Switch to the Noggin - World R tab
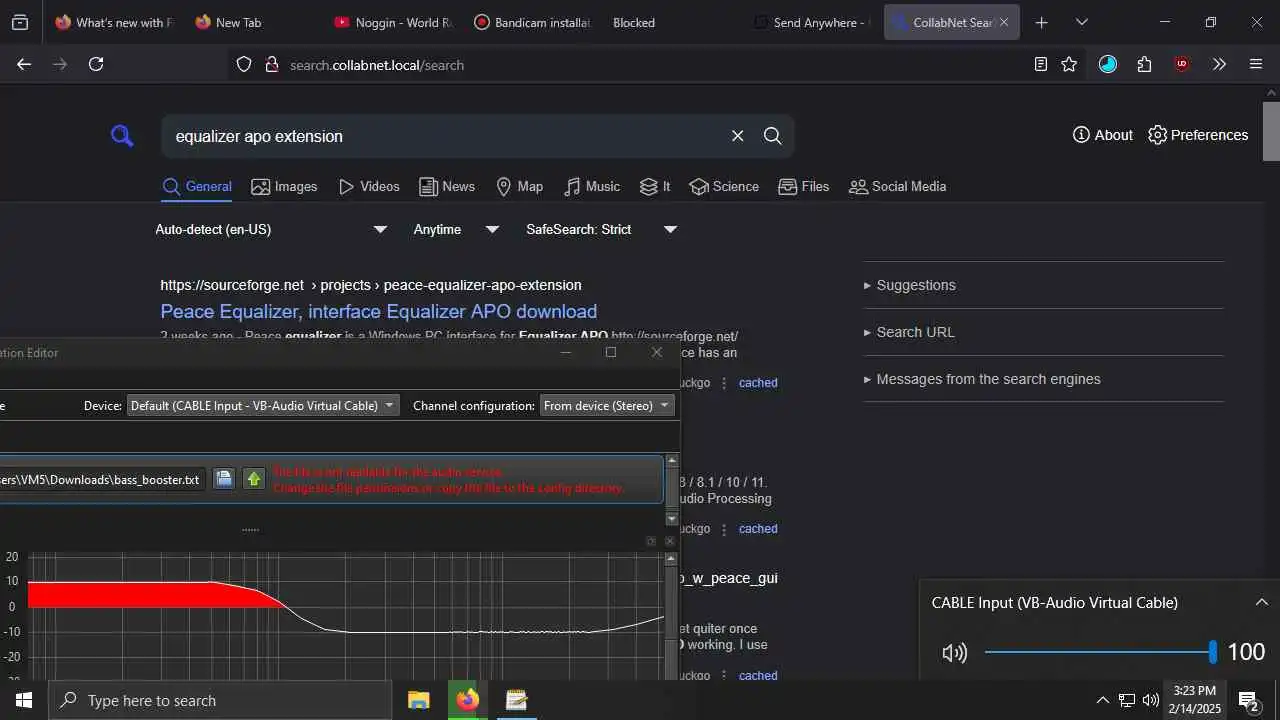1280x720 pixels. (392, 22)
